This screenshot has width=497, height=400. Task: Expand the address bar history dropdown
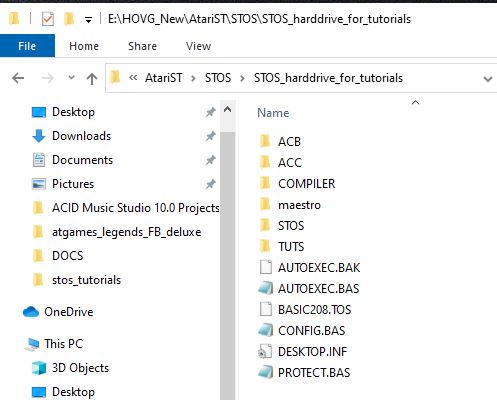[488, 79]
